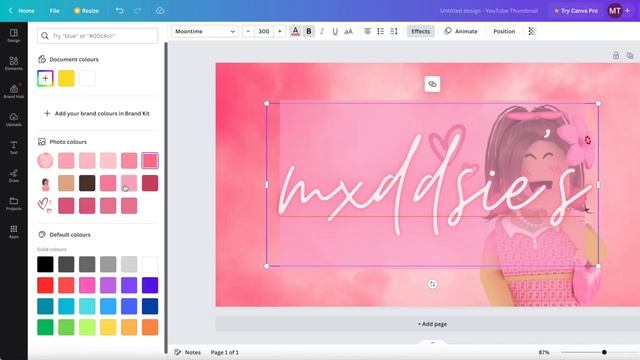Click the Page 1 of 1 indicator
This screenshot has width=640, height=360.
click(224, 352)
